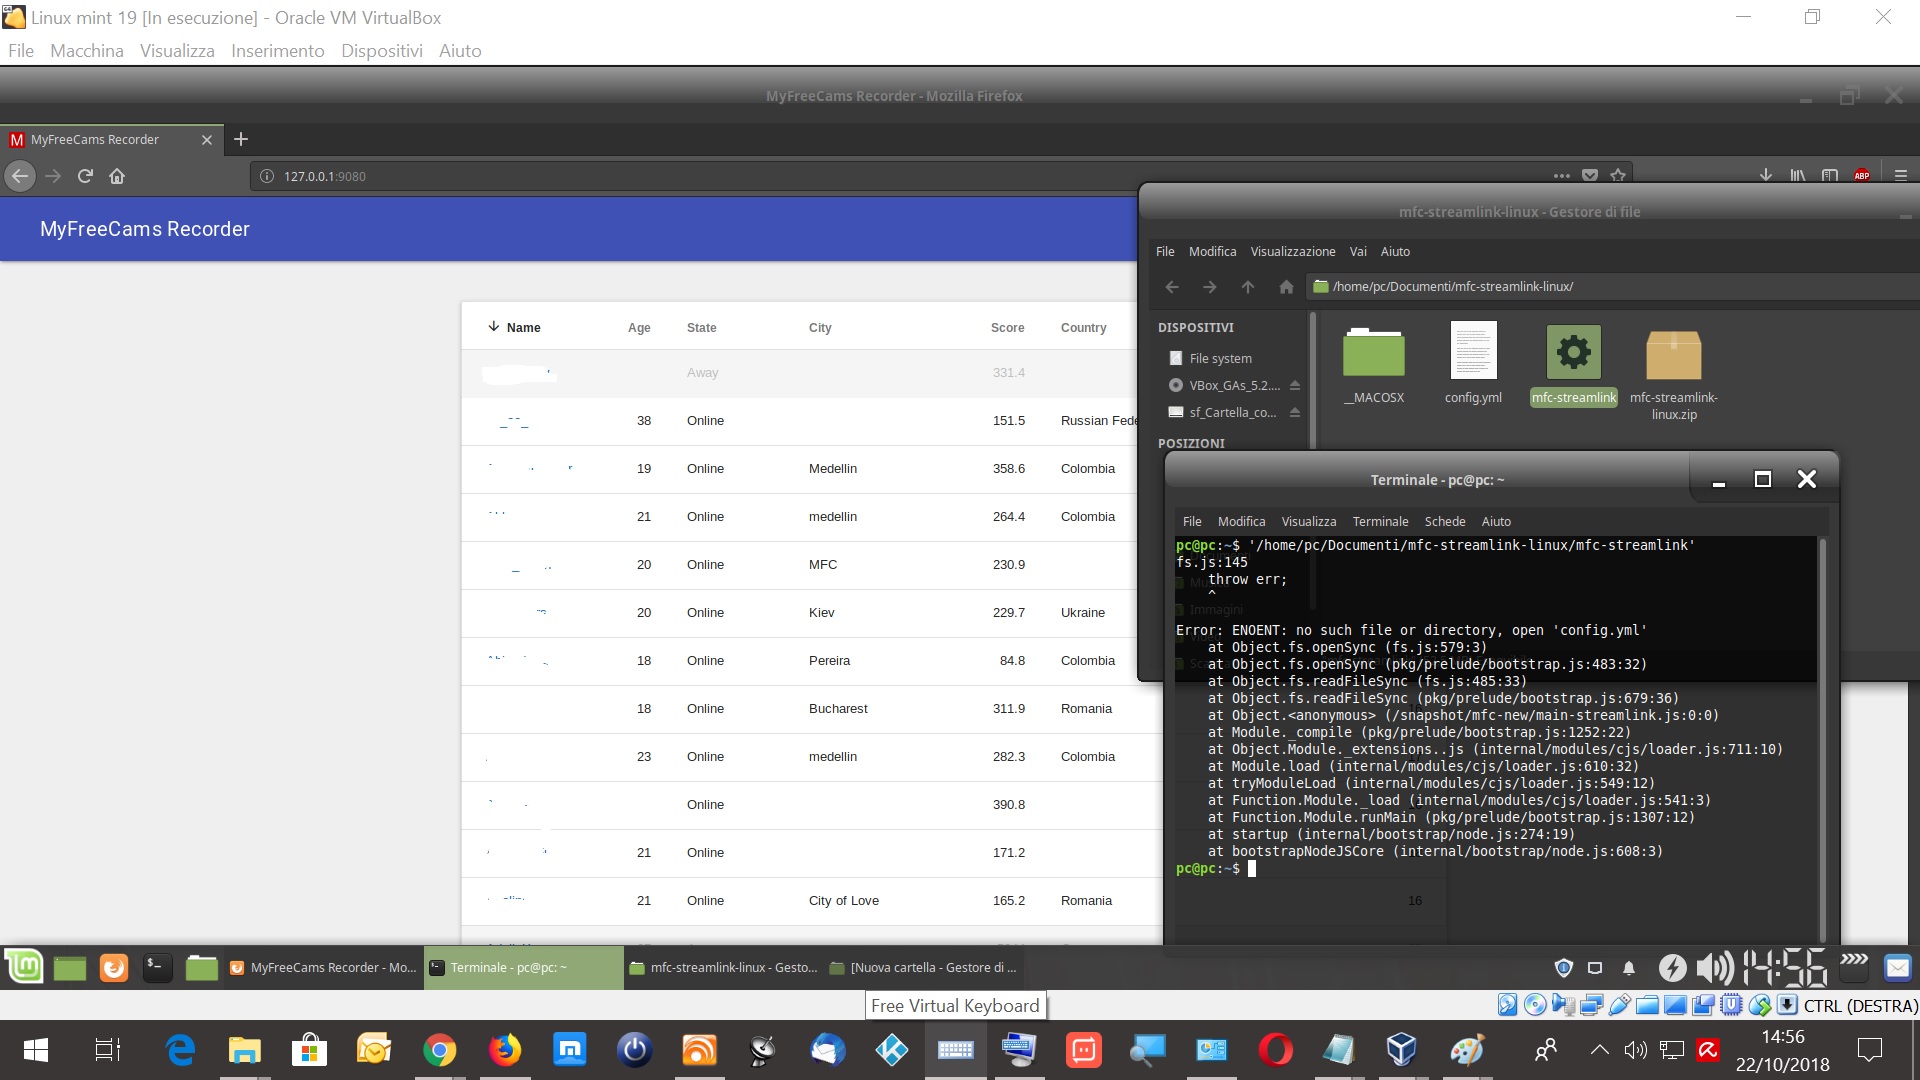Open a new Firefox tab

tap(240, 139)
